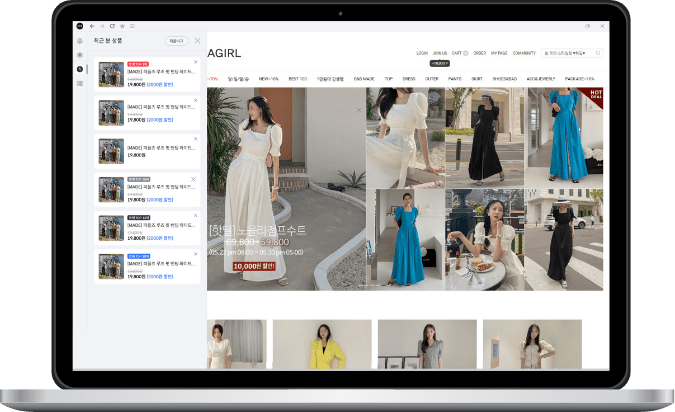Open the D&S MADE category

(364, 79)
